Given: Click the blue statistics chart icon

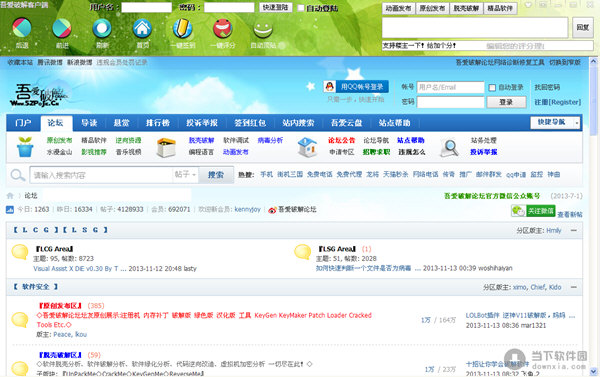Looking at the screenshot, I should click(x=10, y=209).
